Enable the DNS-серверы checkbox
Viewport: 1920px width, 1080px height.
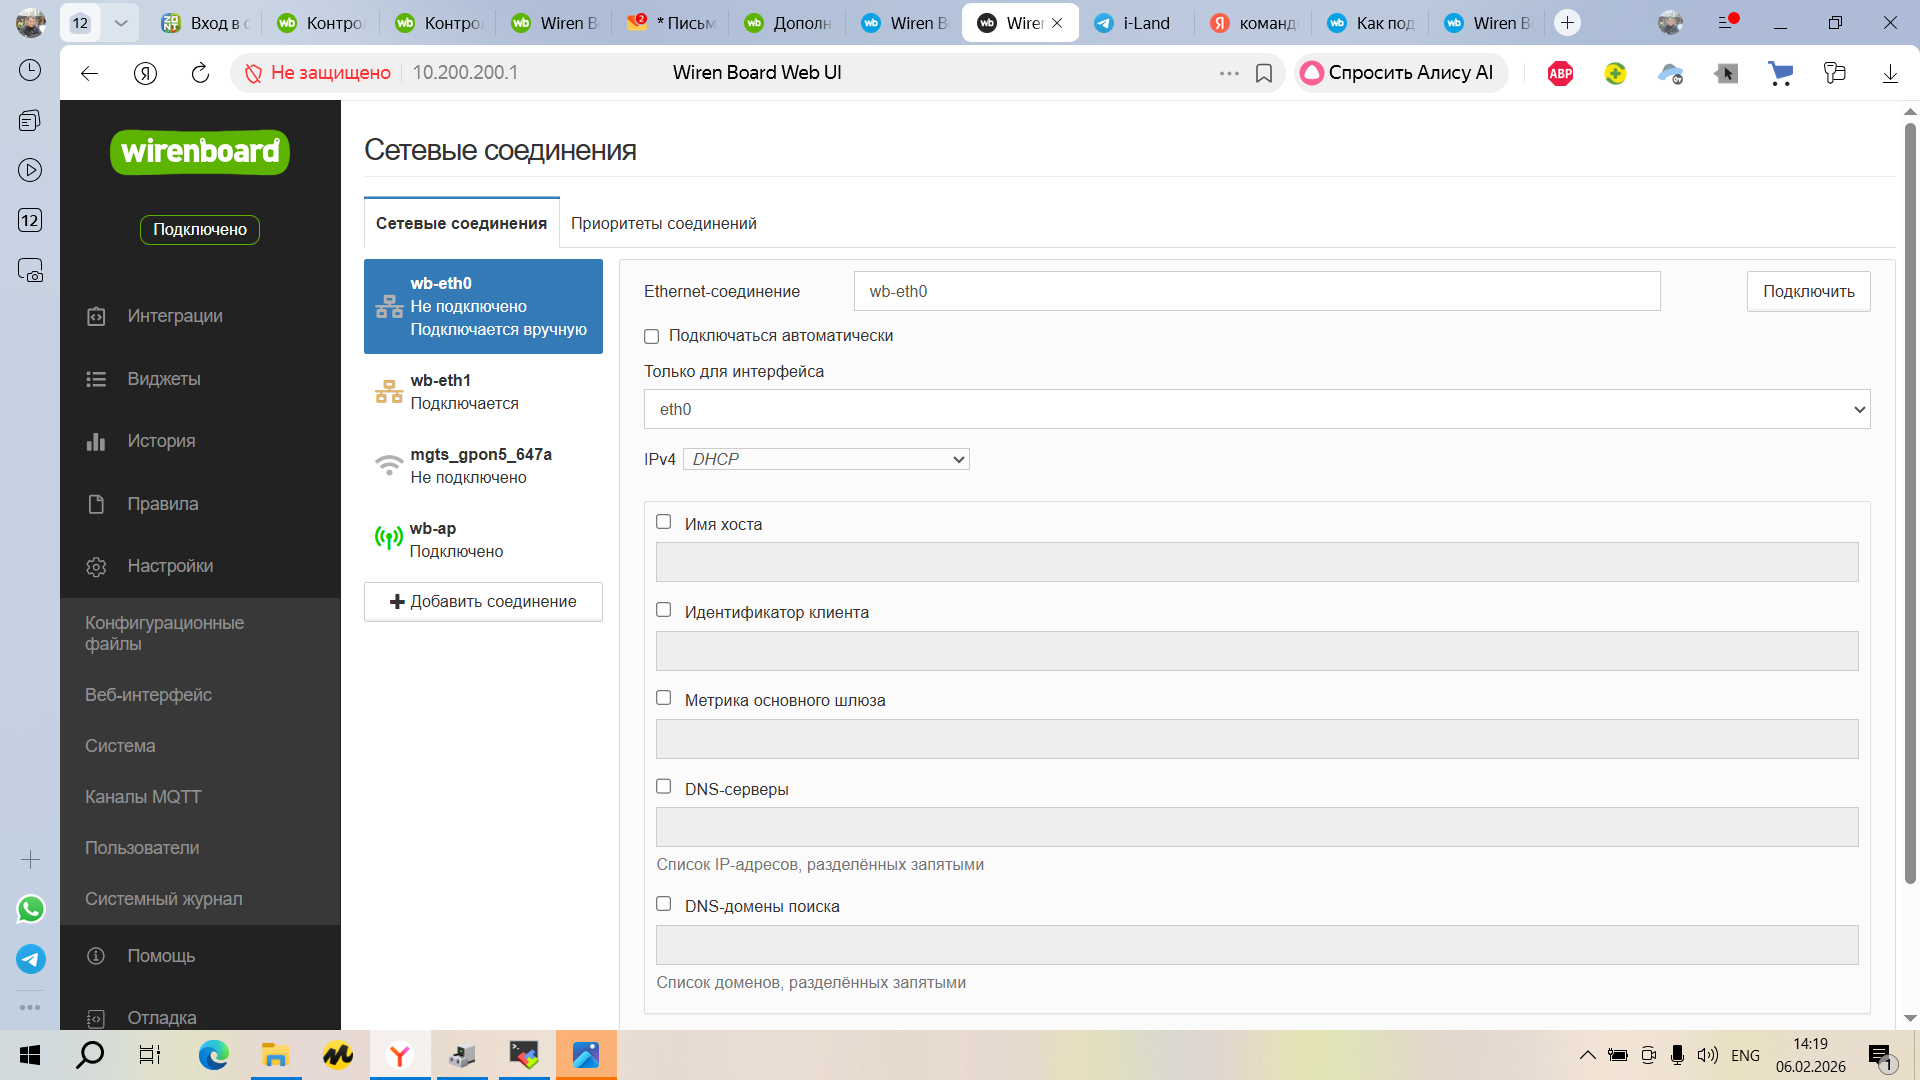pyautogui.click(x=664, y=787)
